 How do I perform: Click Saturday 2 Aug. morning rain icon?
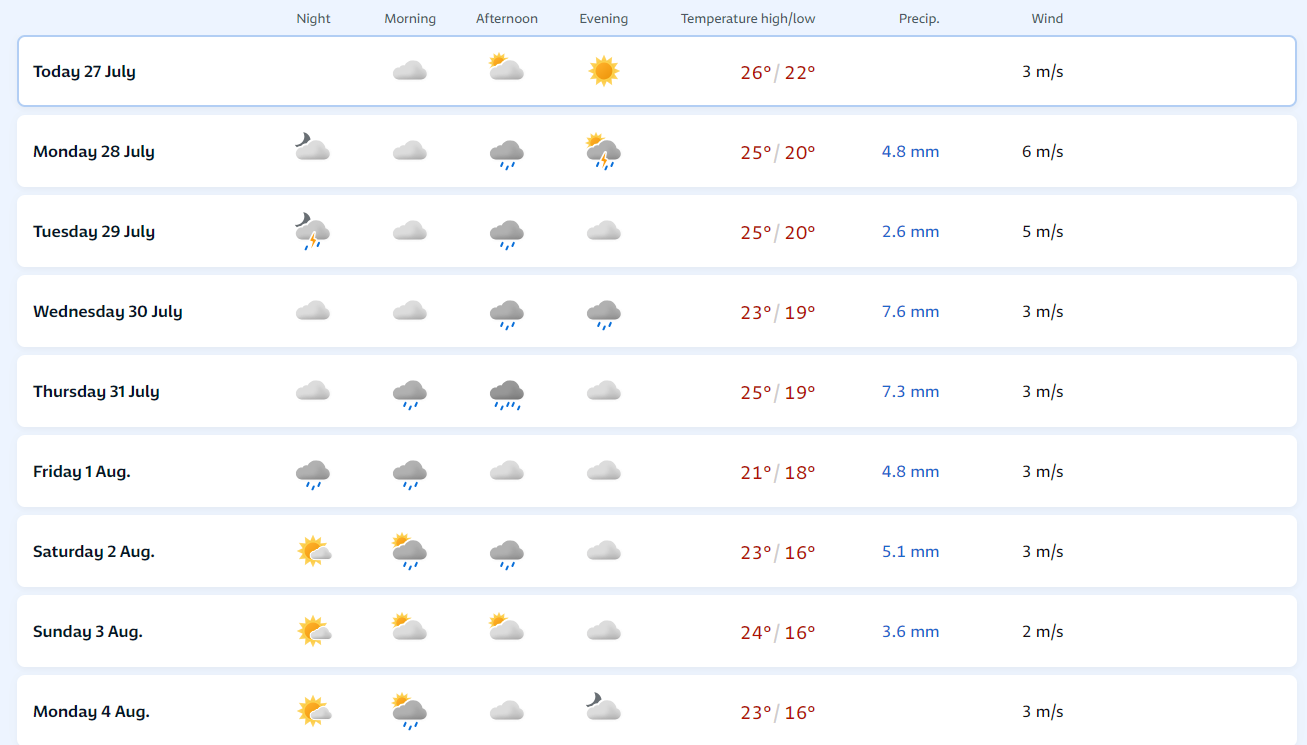(x=410, y=552)
